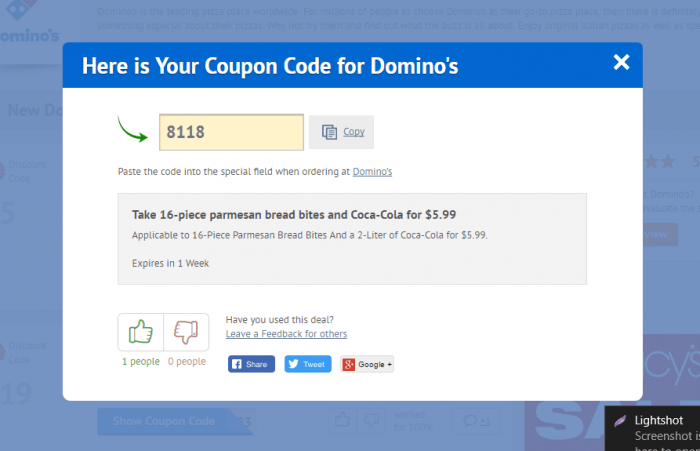This screenshot has height=451, width=700.
Task: Open the Domino's link in instructions
Action: [x=372, y=171]
